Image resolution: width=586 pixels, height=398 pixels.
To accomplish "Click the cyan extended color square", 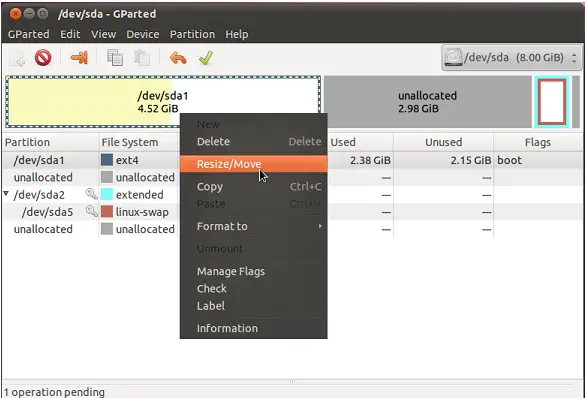I will (x=107, y=194).
